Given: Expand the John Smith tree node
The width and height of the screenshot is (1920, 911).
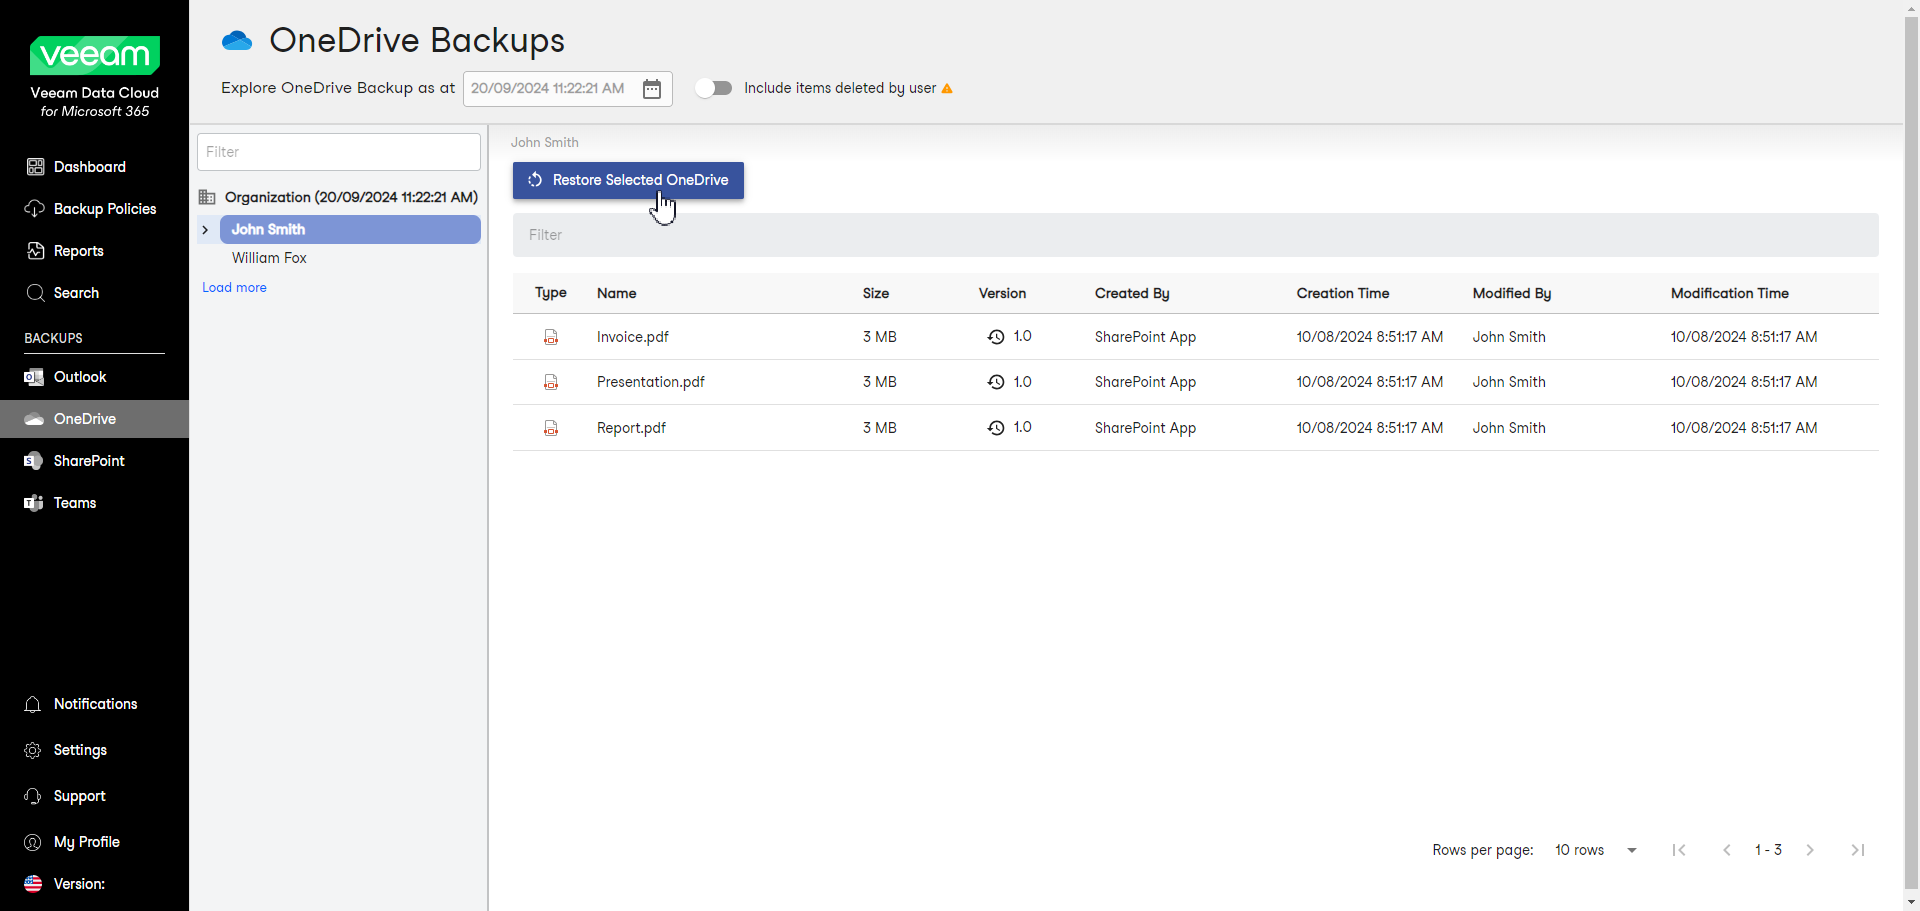Looking at the screenshot, I should [x=205, y=230].
